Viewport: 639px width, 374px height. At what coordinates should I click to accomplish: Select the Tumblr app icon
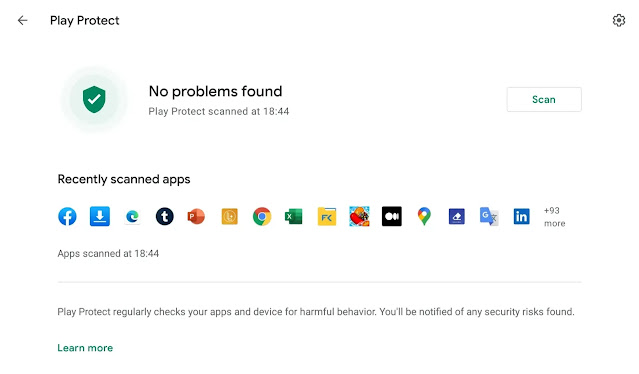click(165, 216)
